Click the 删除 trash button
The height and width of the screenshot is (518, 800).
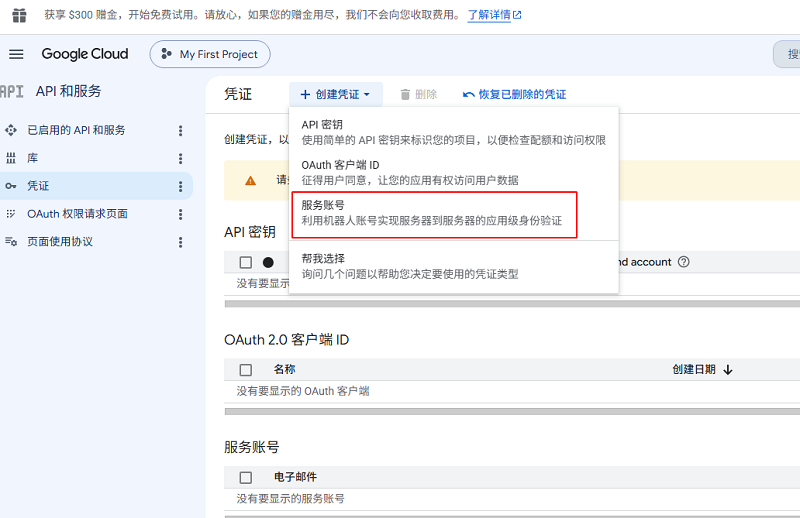tap(418, 94)
